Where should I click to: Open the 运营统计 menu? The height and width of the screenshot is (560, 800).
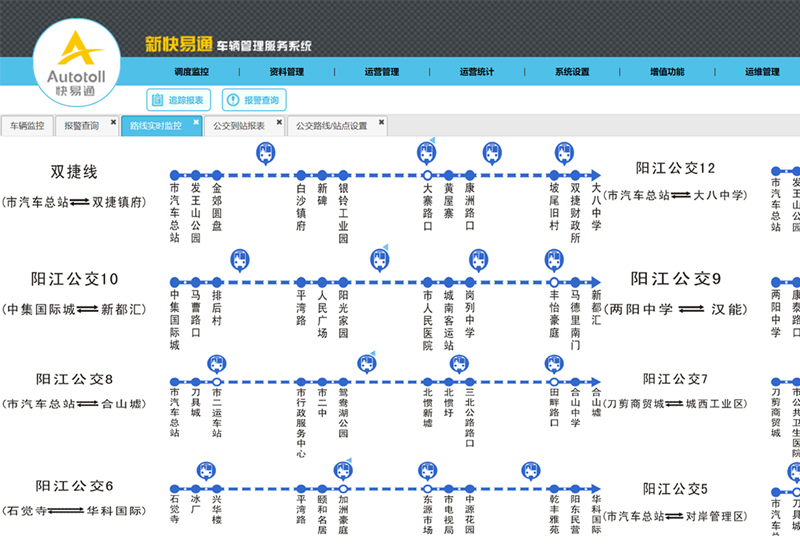(476, 72)
